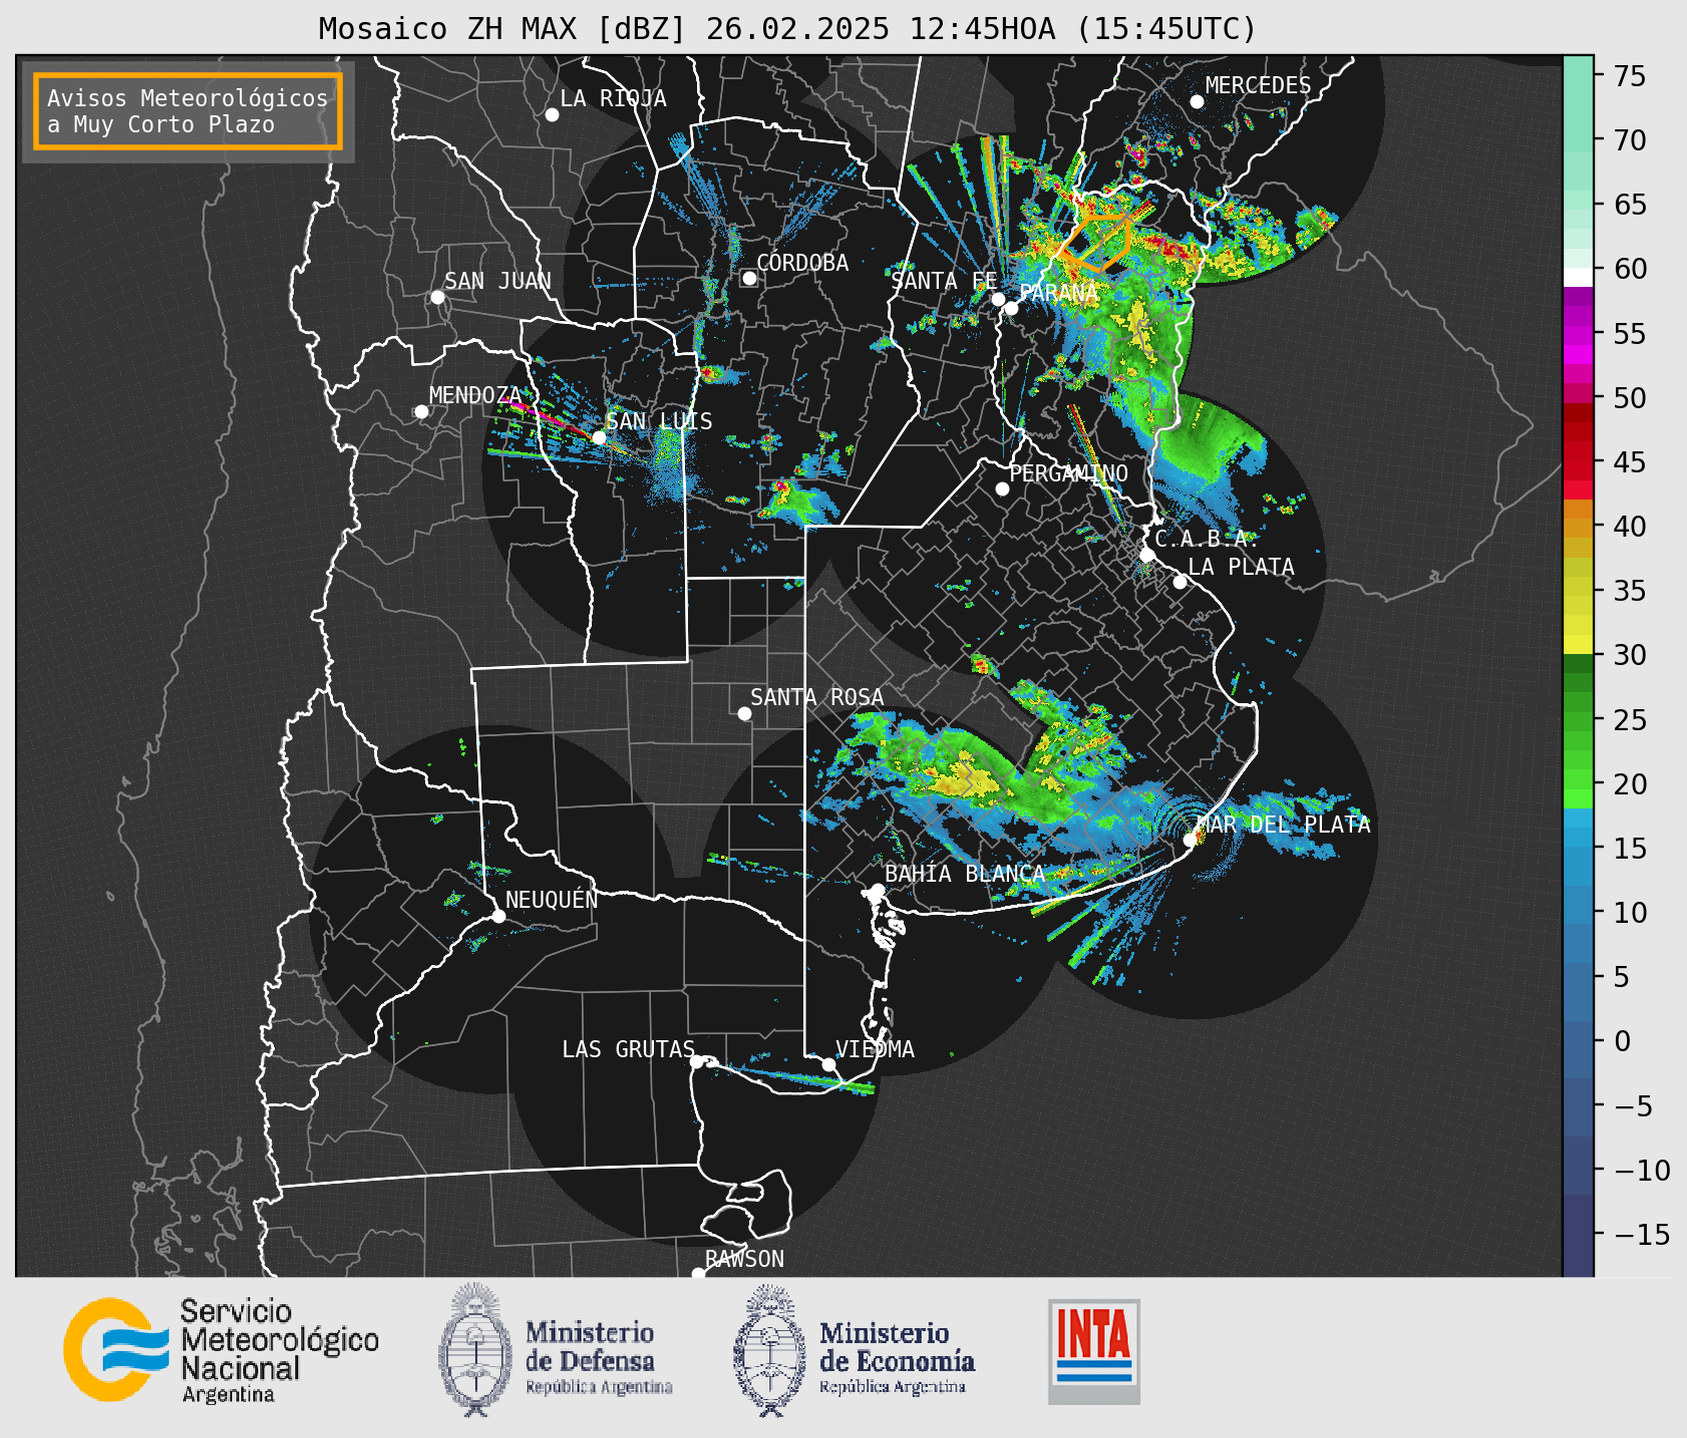Screen dimensions: 1687x1438
Task: Click the SAN JUAN city marker dot
Action: pyautogui.click(x=437, y=297)
